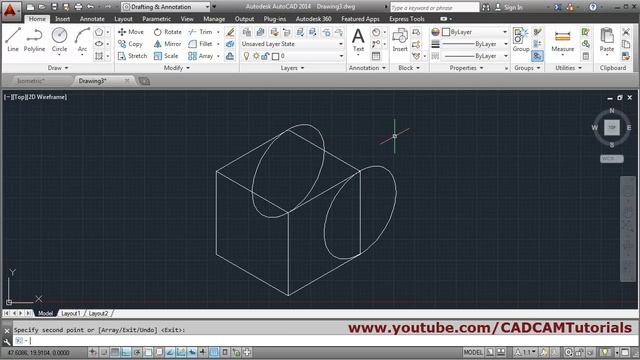Open the Parametric ribbon tab

(x=156, y=19)
